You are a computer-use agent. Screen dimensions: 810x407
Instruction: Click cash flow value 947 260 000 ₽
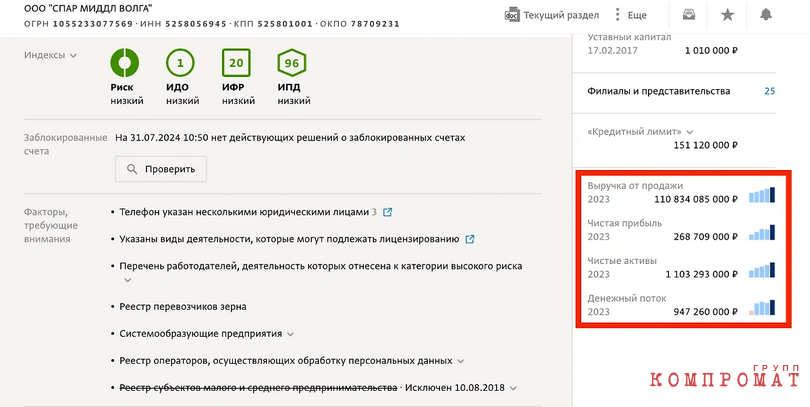coord(705,312)
